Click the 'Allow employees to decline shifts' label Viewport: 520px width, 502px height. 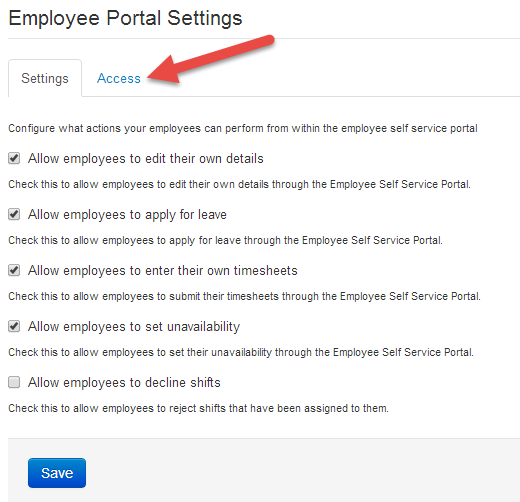click(x=124, y=383)
